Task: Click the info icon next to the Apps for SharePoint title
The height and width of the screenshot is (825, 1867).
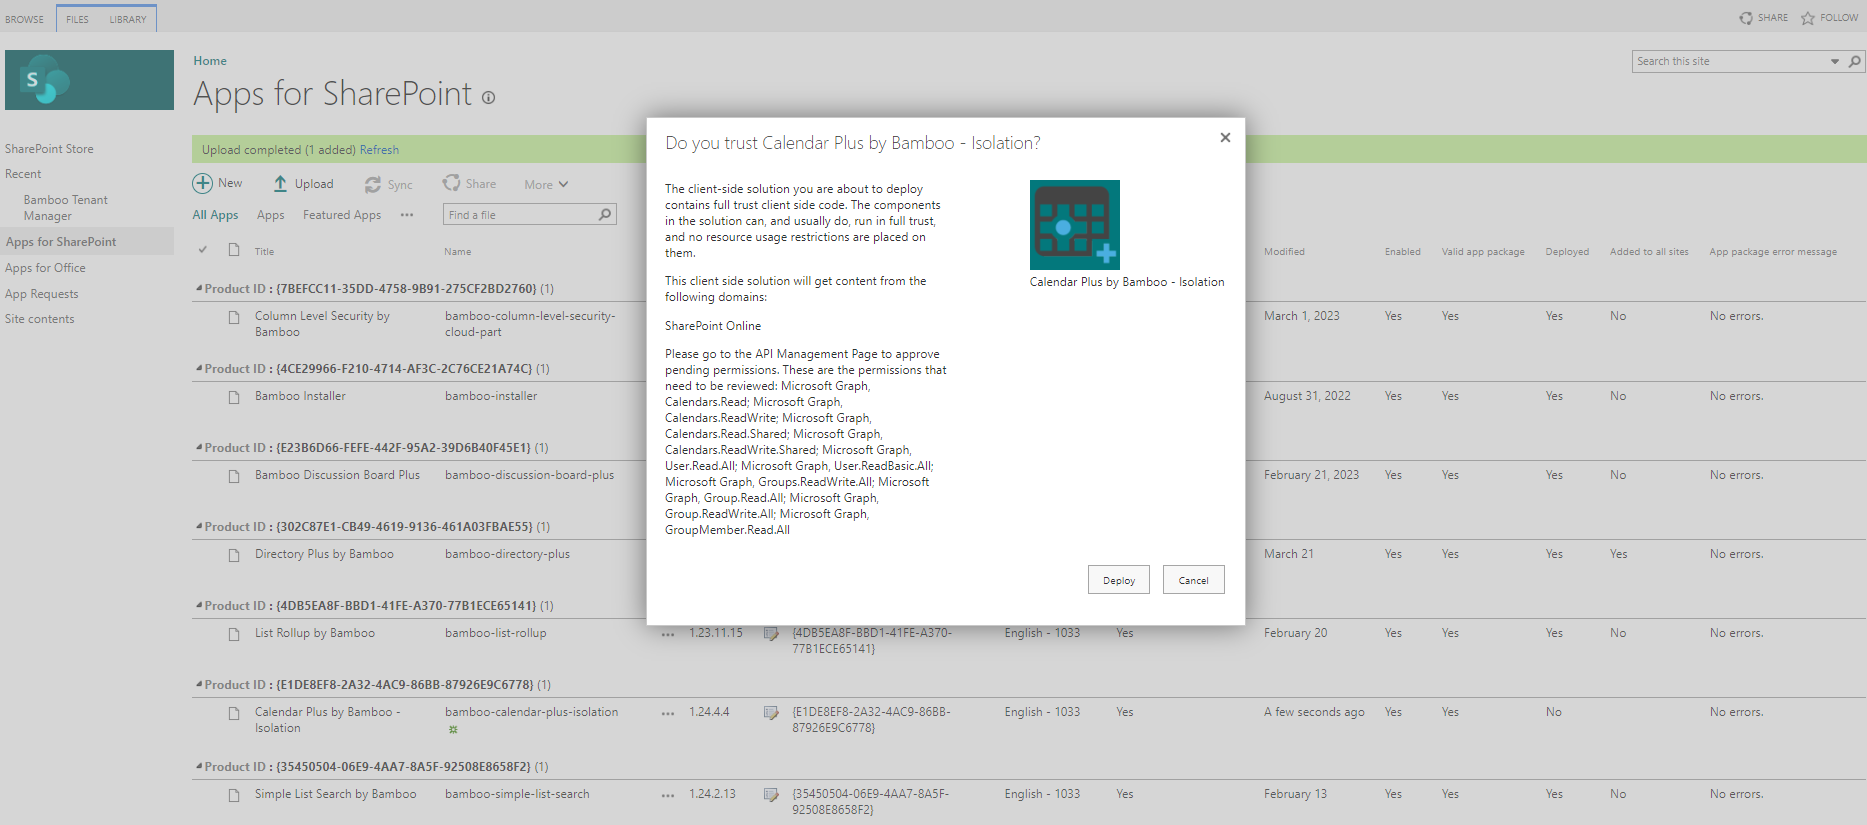Action: pos(488,98)
